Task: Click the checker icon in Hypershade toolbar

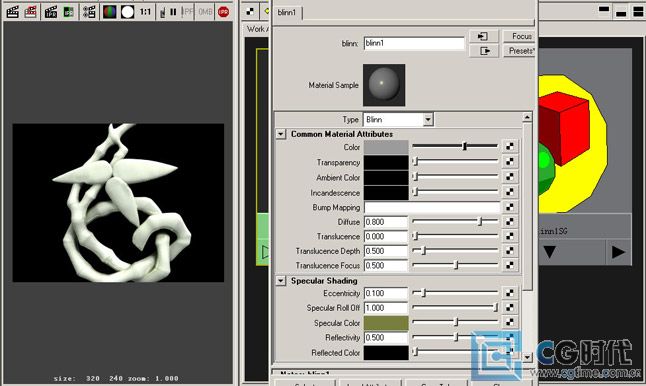Action: click(250, 12)
